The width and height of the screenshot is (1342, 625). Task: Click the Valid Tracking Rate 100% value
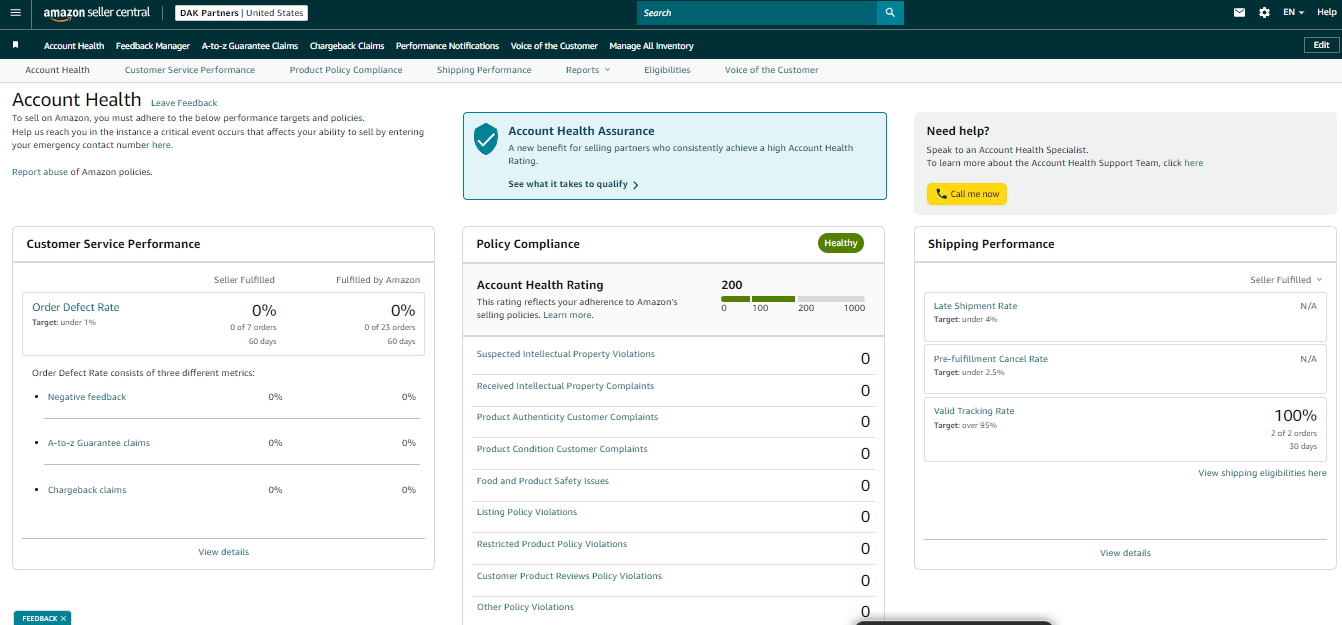(x=1295, y=415)
